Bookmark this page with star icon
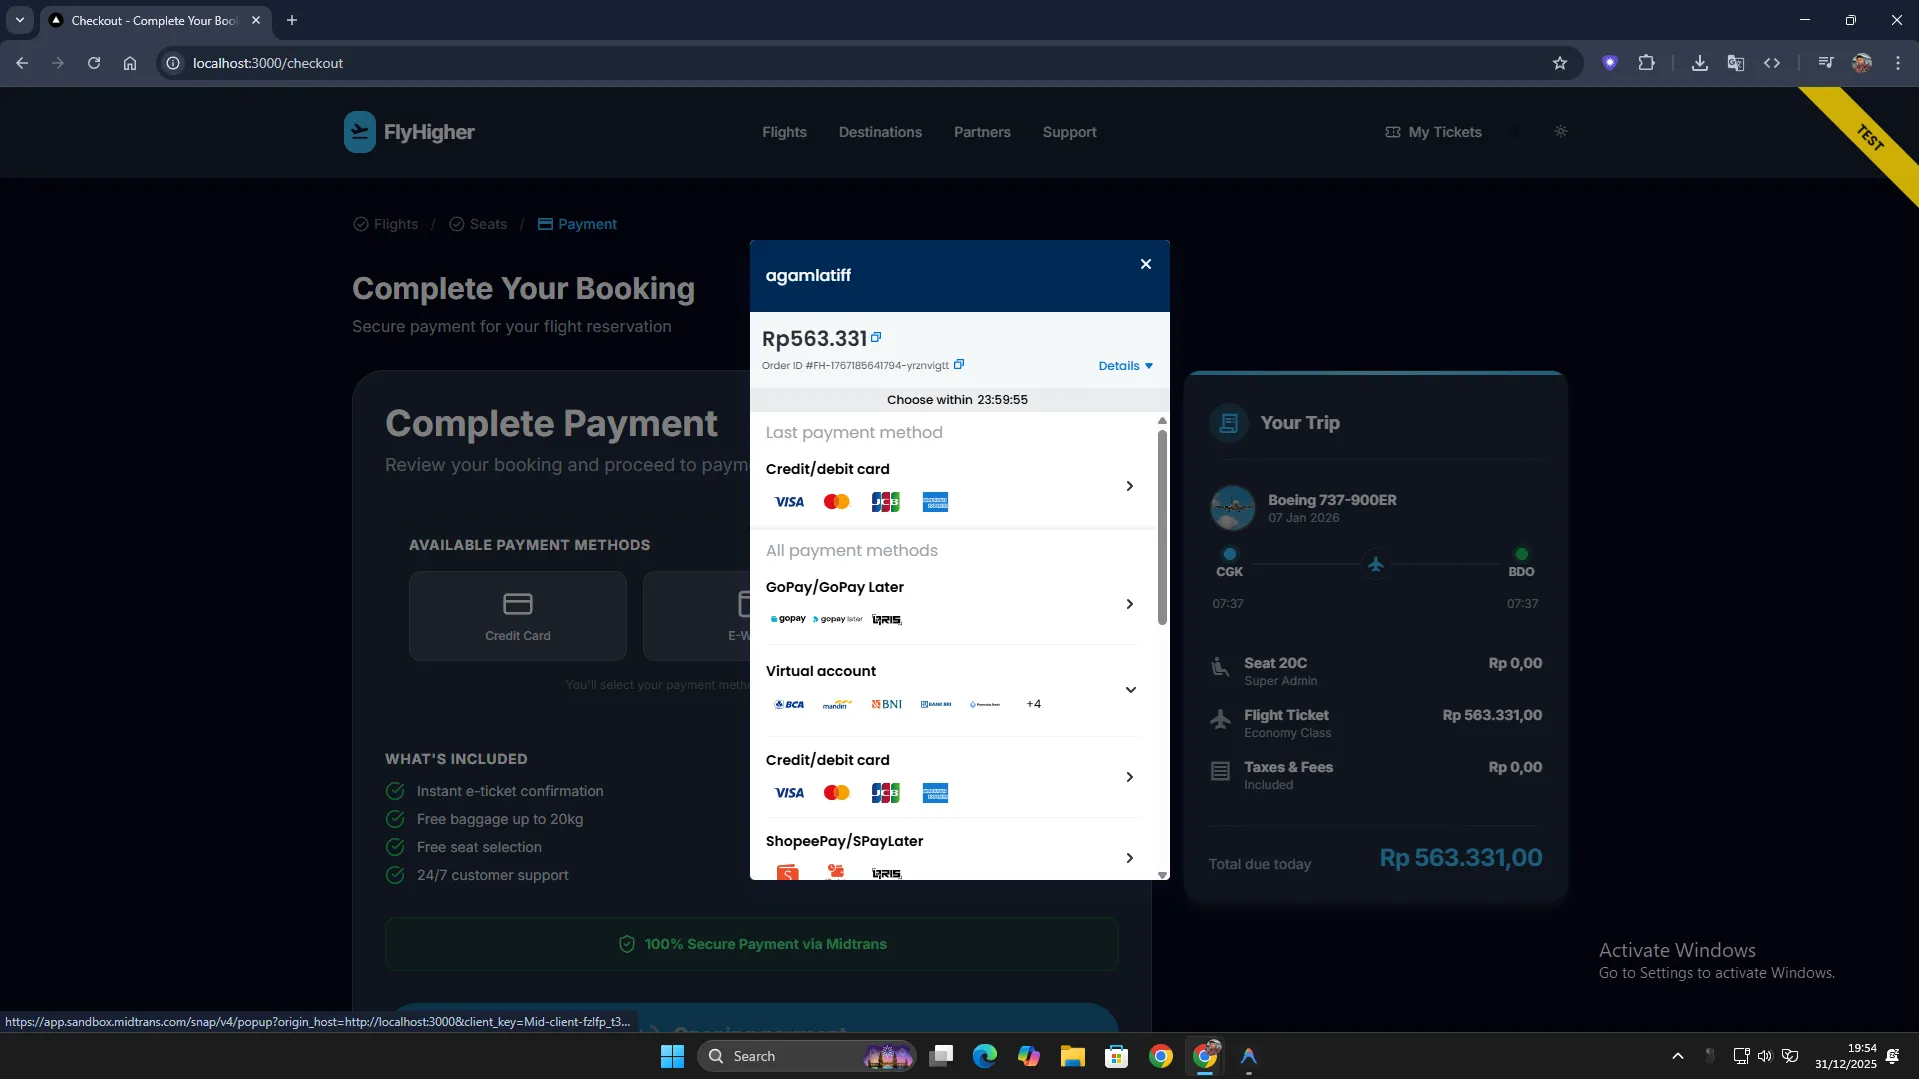The image size is (1919, 1079). [x=1559, y=63]
